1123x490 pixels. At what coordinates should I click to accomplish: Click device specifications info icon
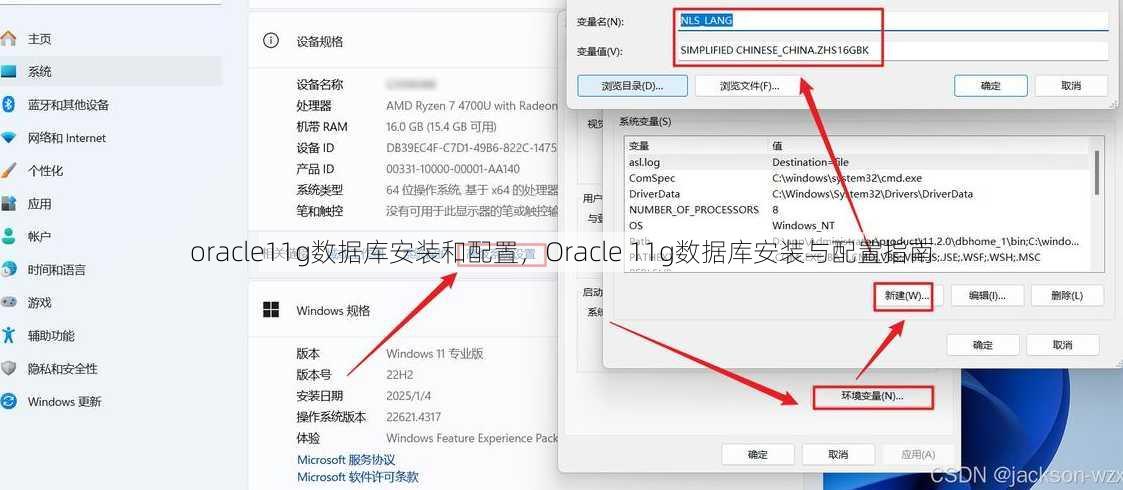click(x=271, y=41)
